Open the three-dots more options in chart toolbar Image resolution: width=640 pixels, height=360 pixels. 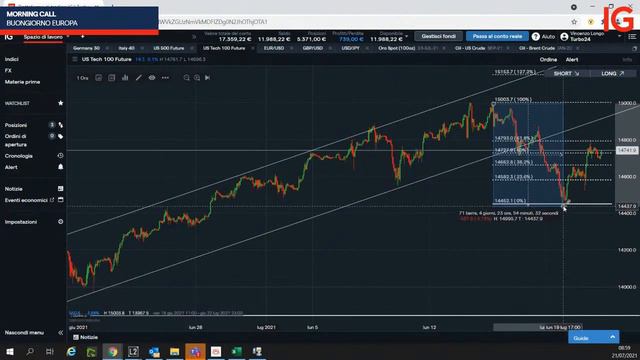[165, 78]
